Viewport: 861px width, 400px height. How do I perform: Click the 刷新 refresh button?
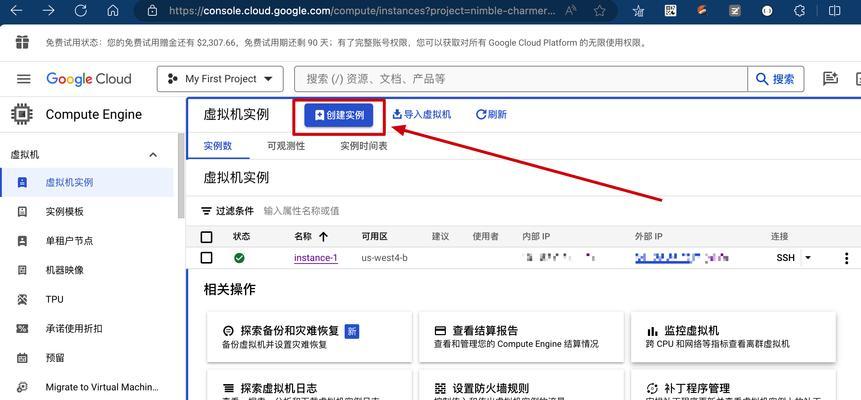491,114
